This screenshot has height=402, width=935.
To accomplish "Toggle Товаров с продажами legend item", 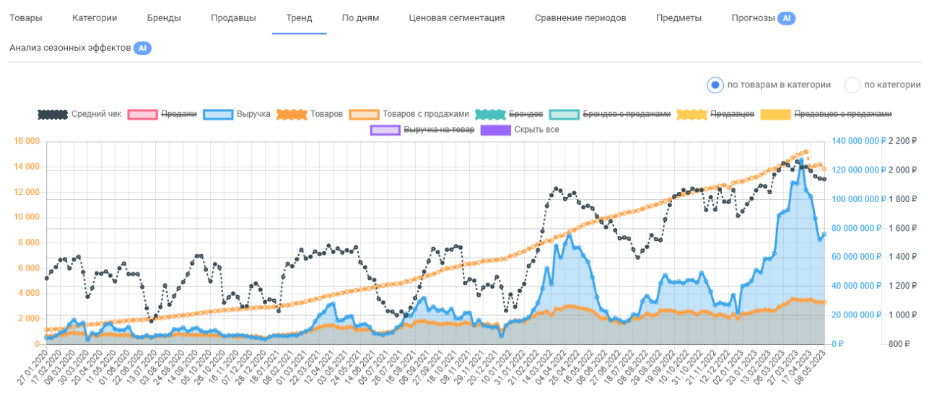I will (408, 114).
